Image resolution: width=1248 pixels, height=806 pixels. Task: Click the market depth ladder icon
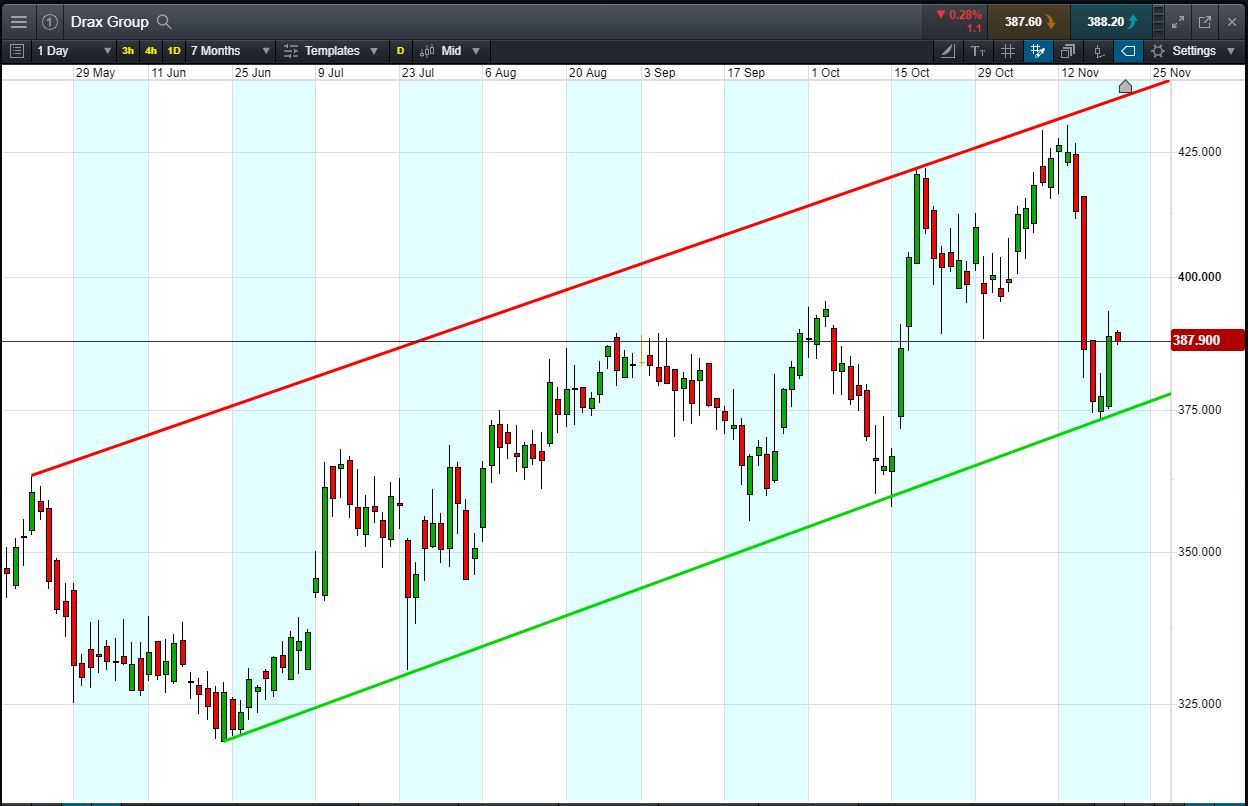1159,21
